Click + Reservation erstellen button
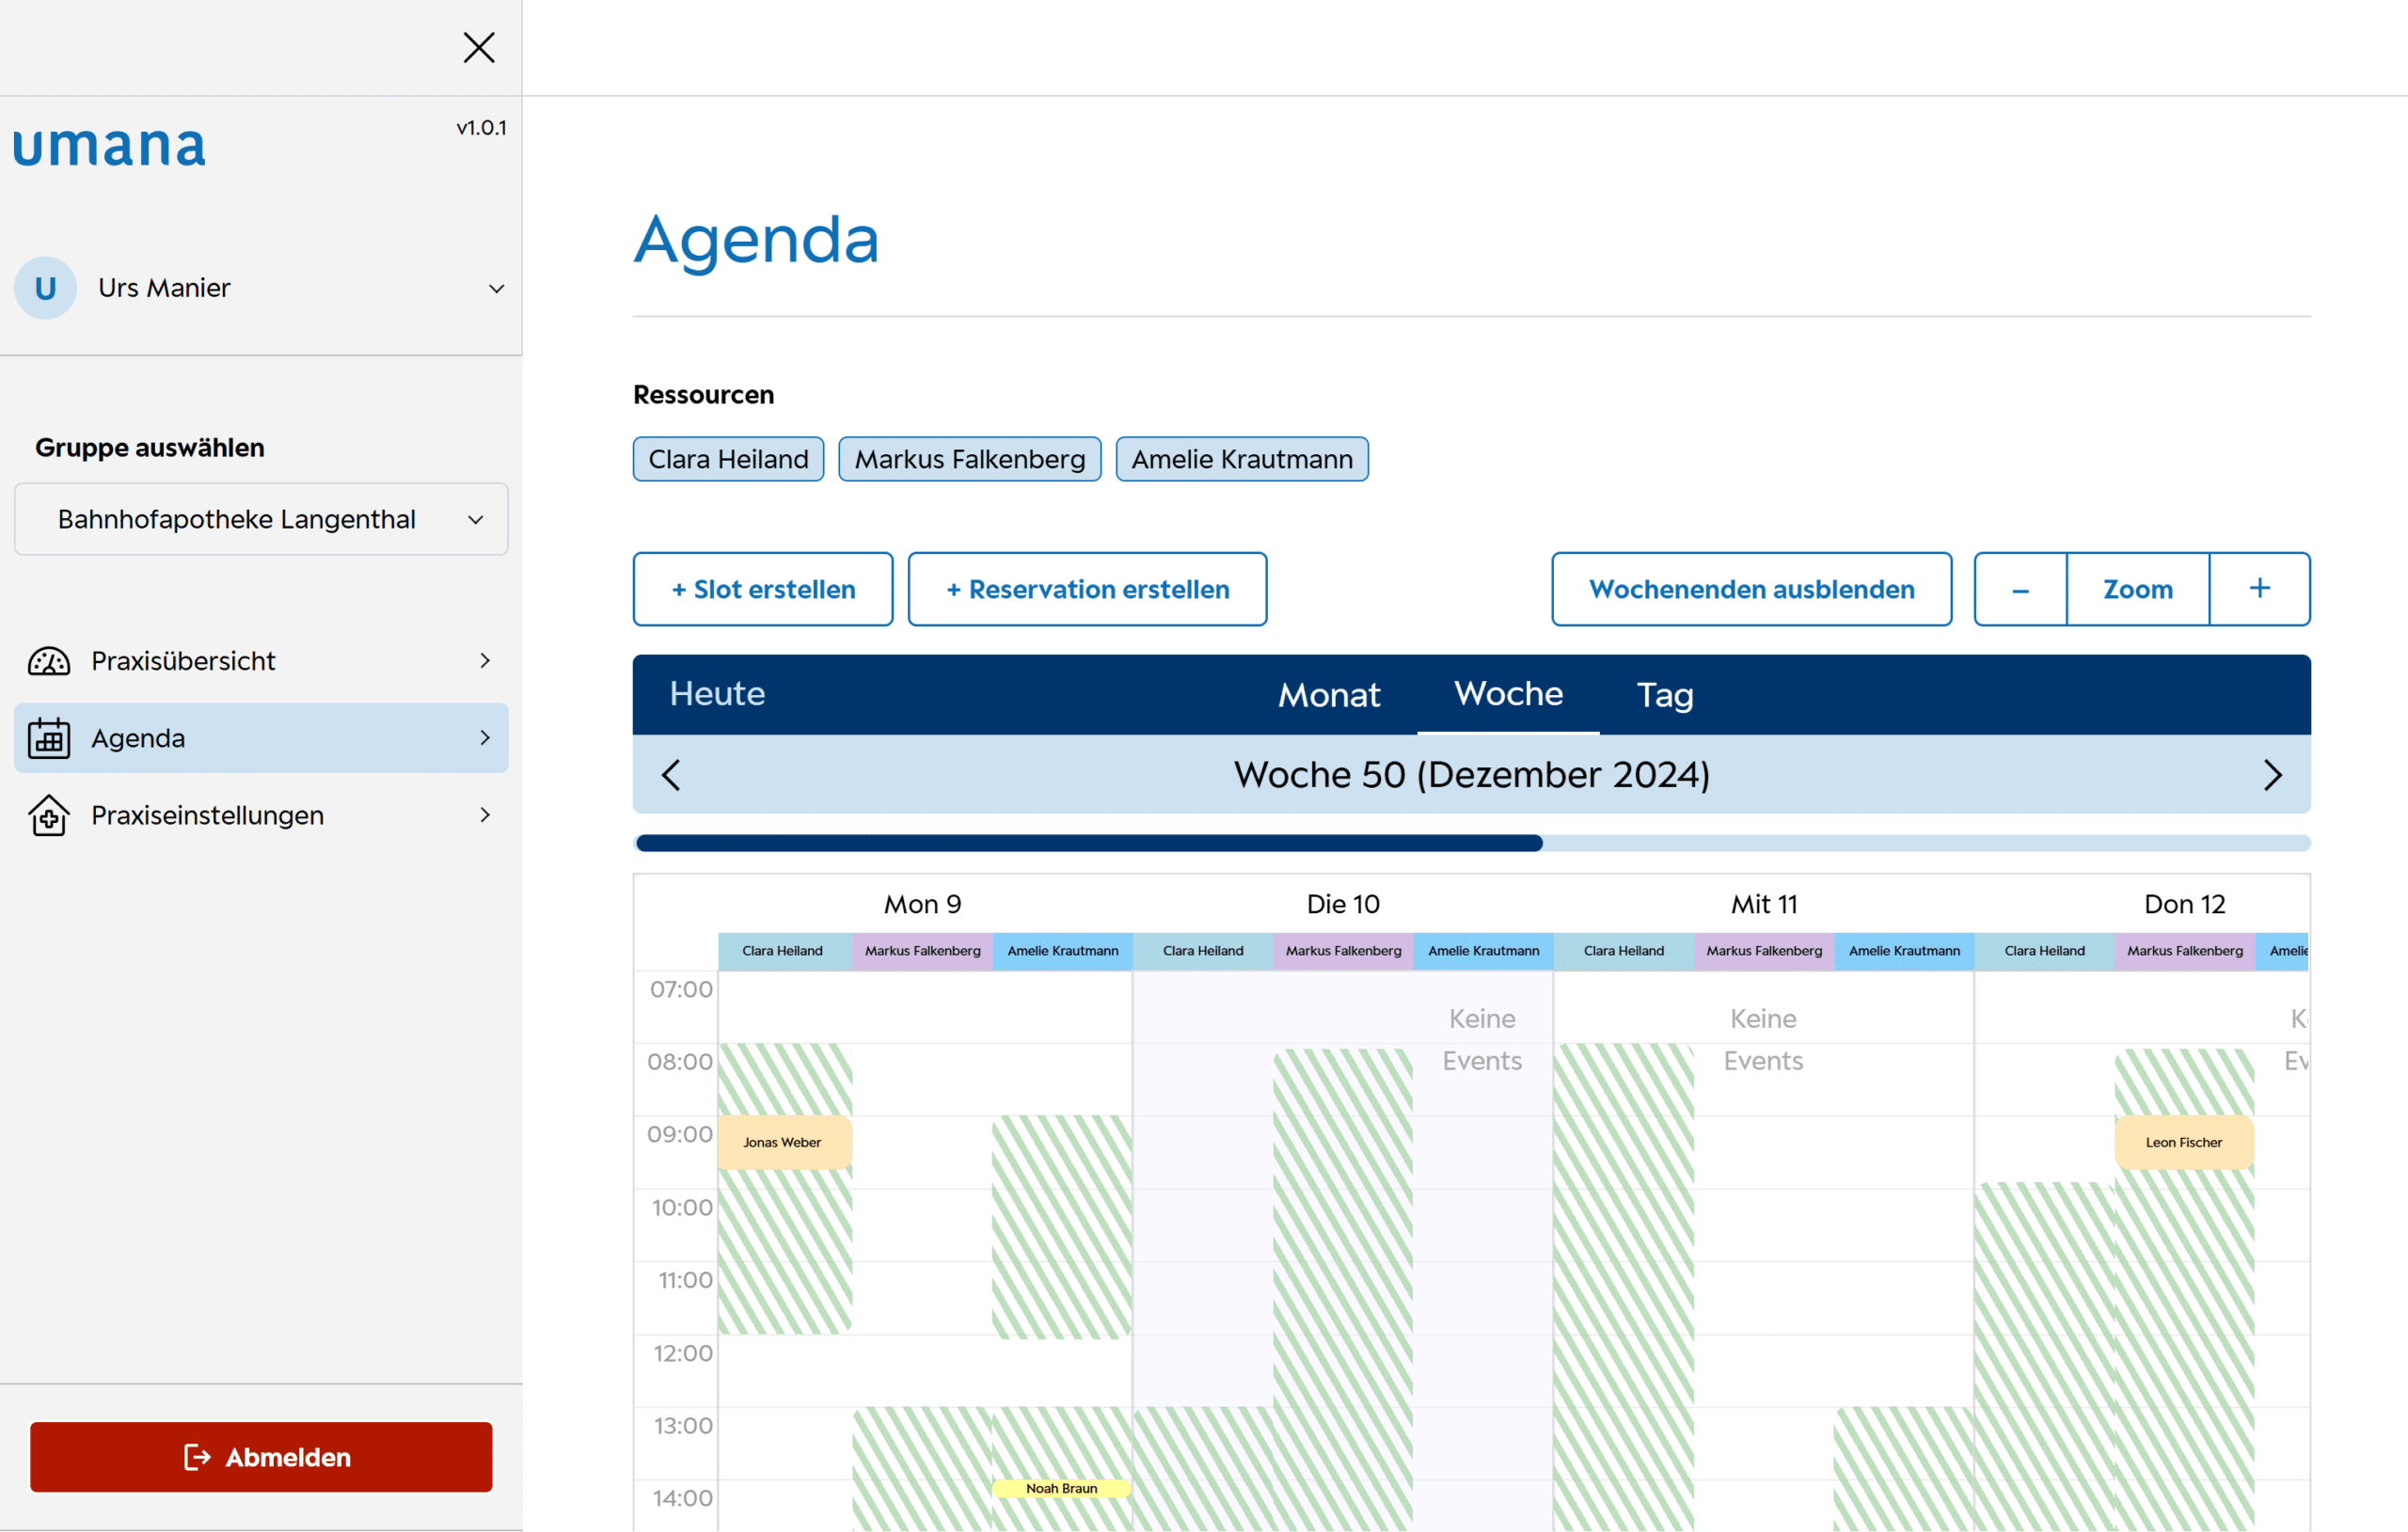 click(1087, 589)
